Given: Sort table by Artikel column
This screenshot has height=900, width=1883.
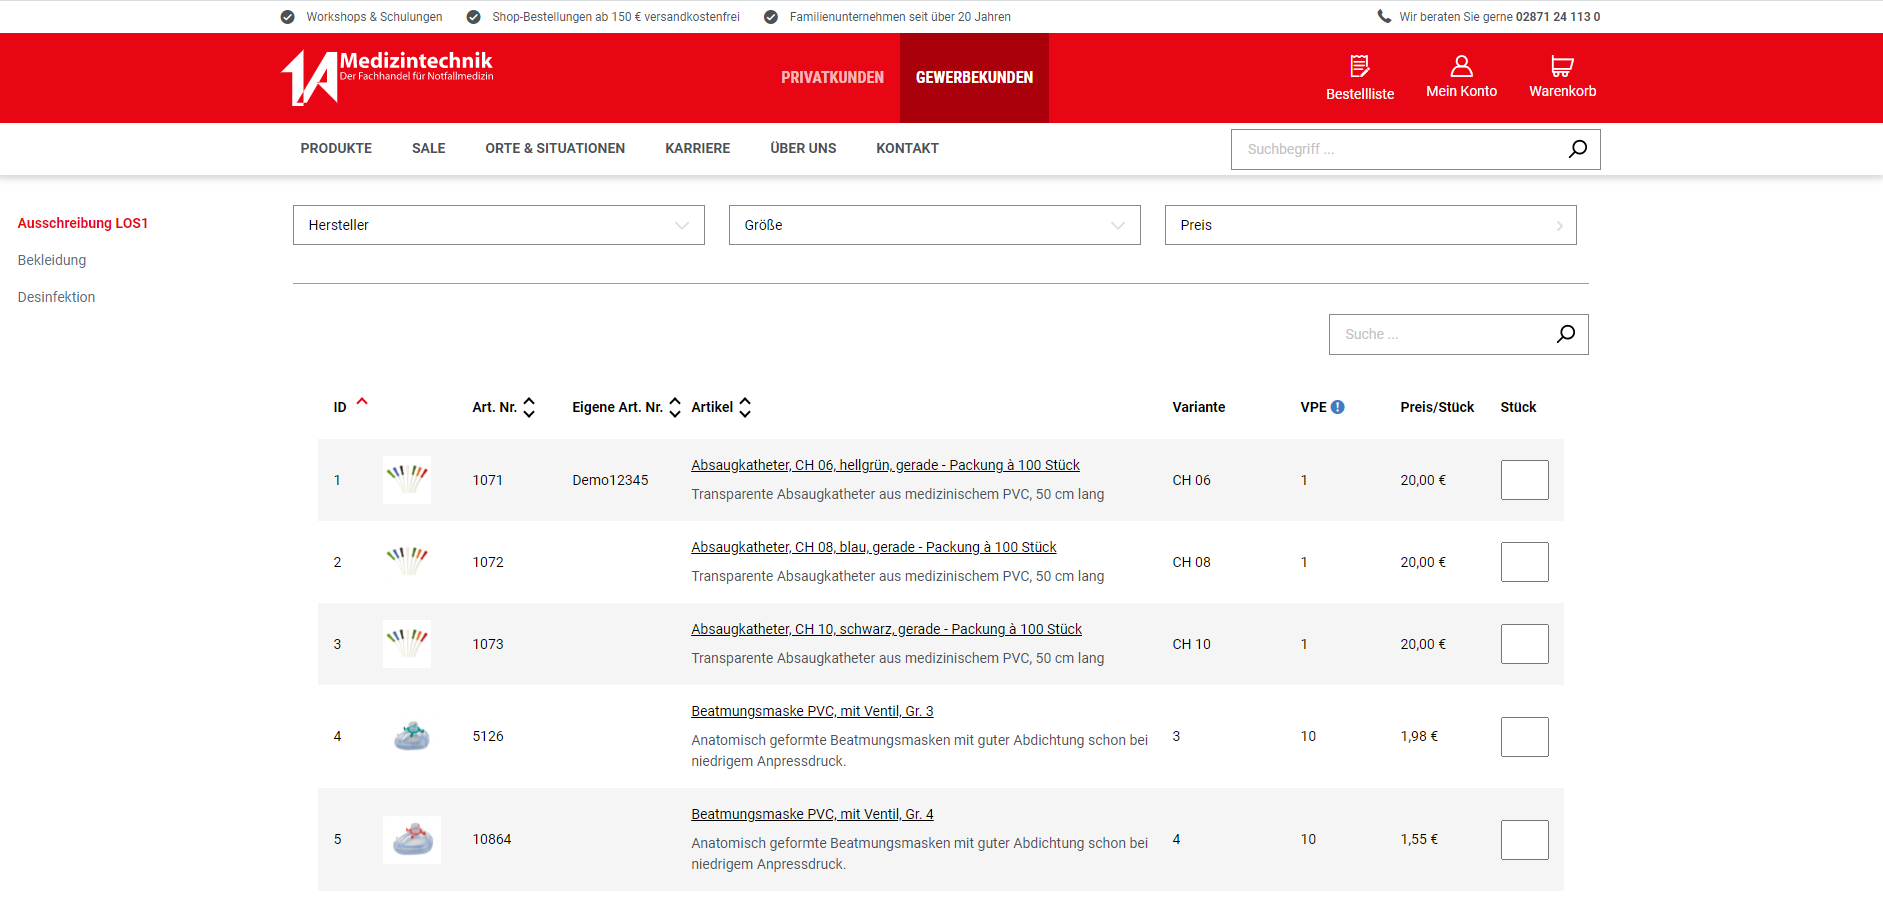Looking at the screenshot, I should pos(745,407).
